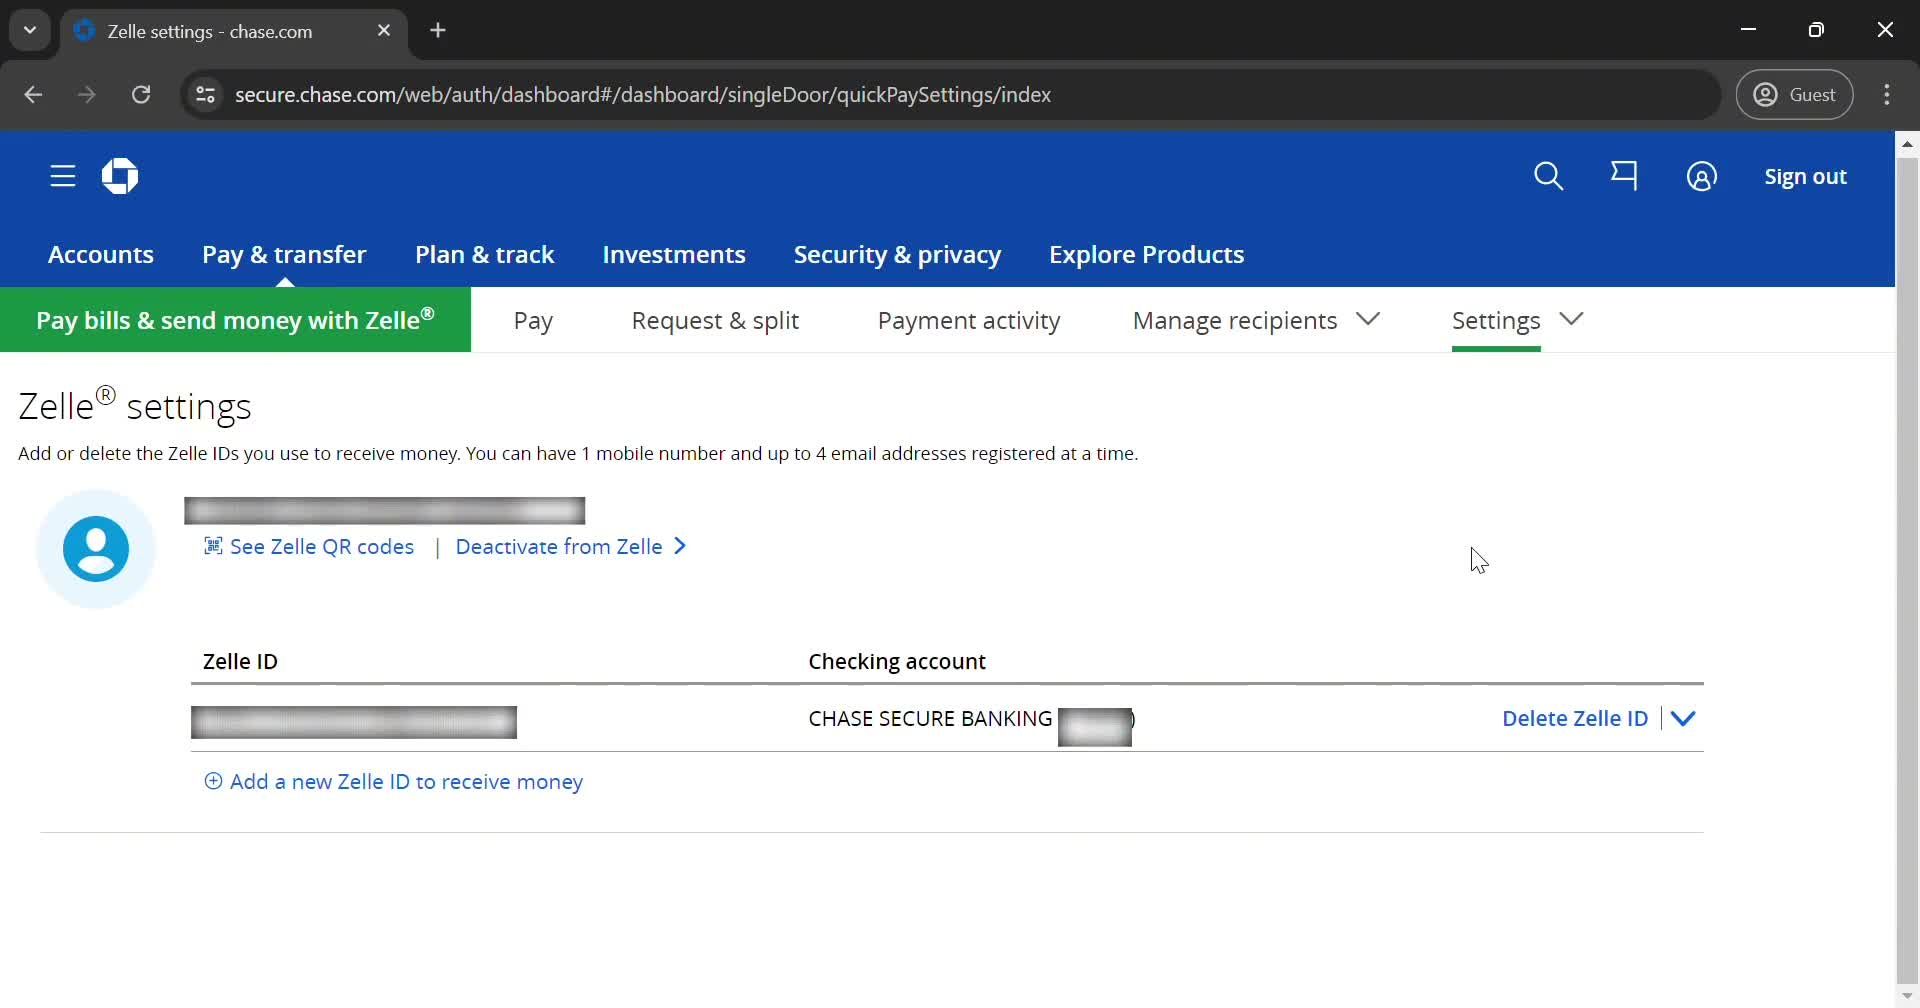Click CHASE SECURE BANKING account text
The width and height of the screenshot is (1920, 1008).
point(930,718)
